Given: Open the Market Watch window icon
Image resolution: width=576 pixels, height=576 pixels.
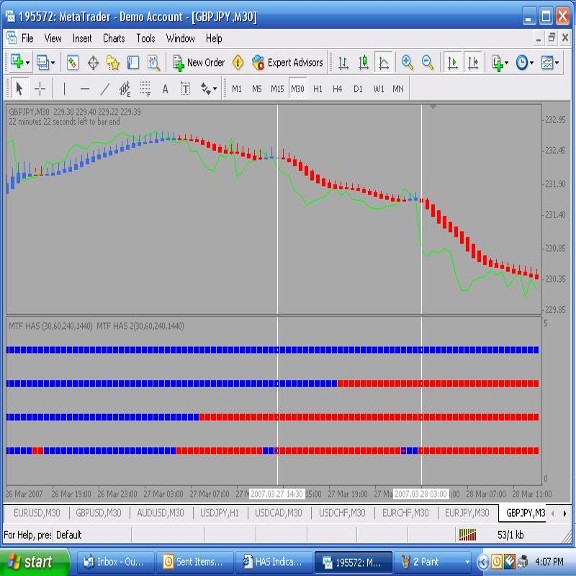Looking at the screenshot, I should point(73,63).
